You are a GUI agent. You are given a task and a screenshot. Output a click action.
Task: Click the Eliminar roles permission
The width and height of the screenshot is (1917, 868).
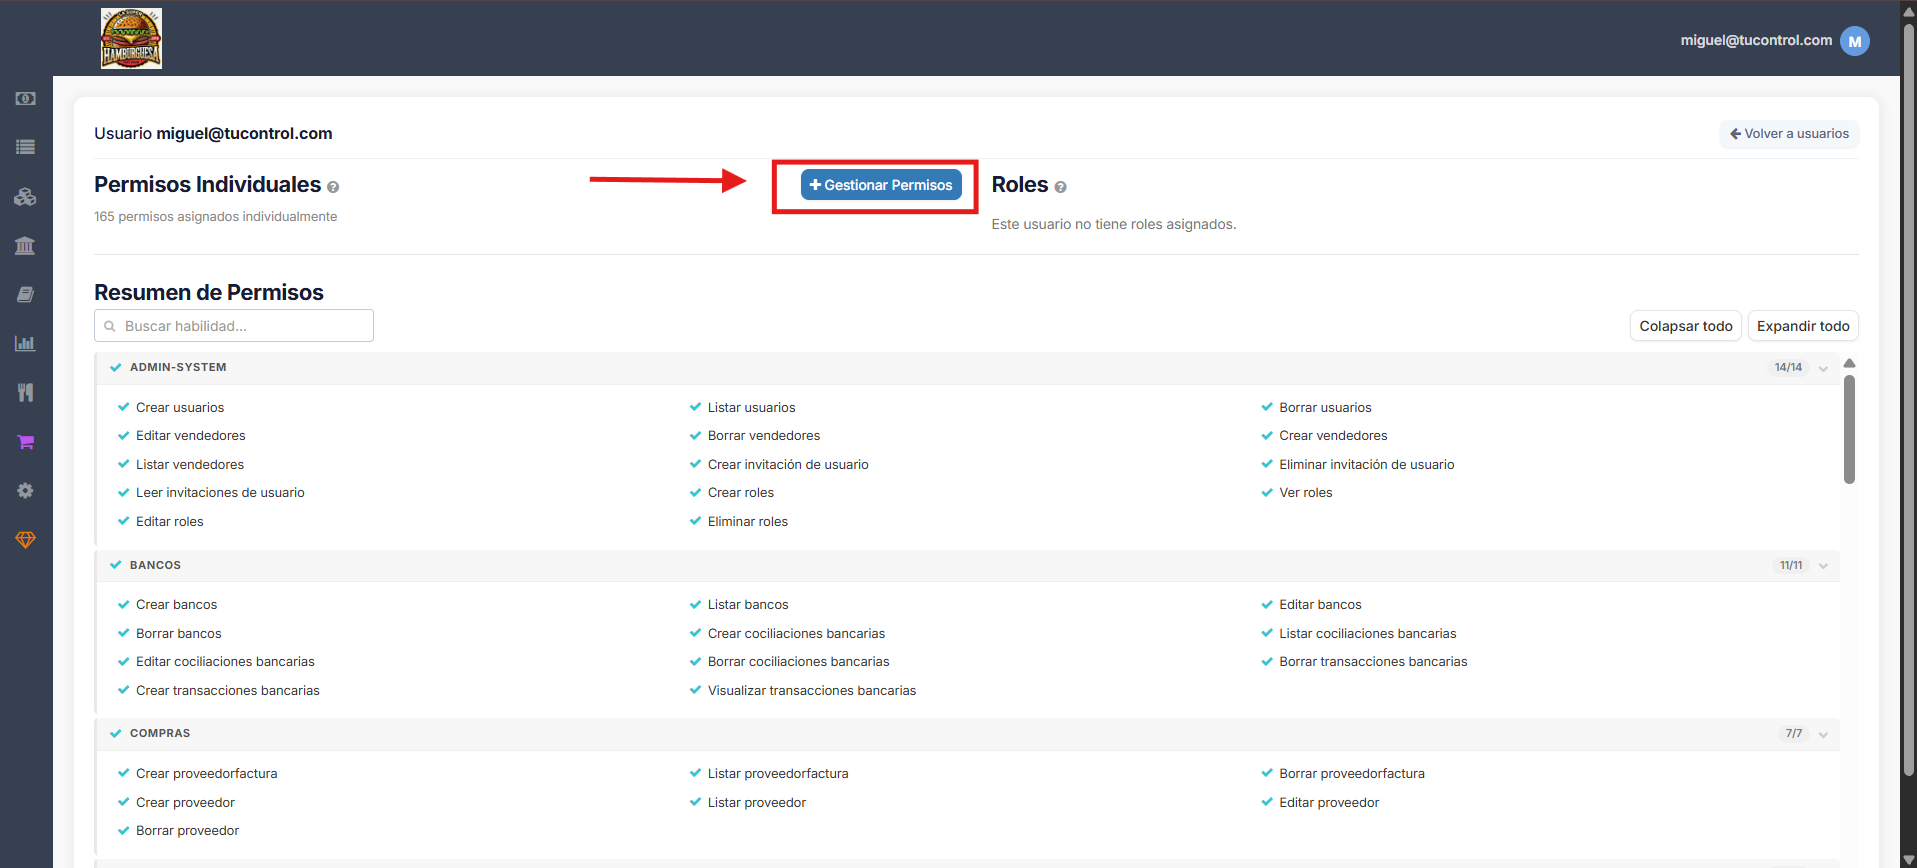[x=747, y=521]
